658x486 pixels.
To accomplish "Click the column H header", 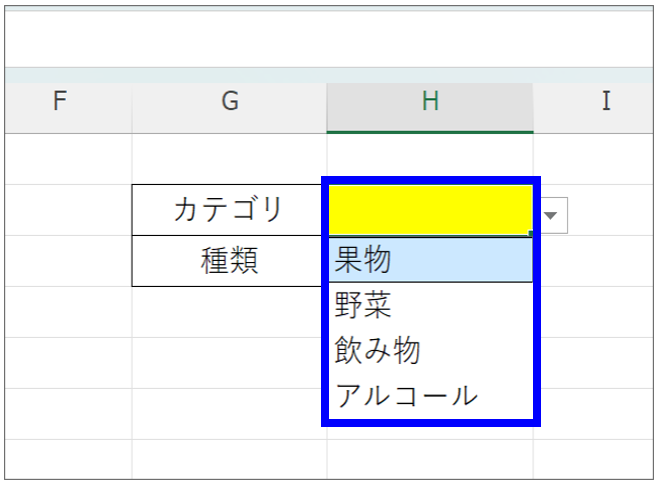I will tap(430, 101).
